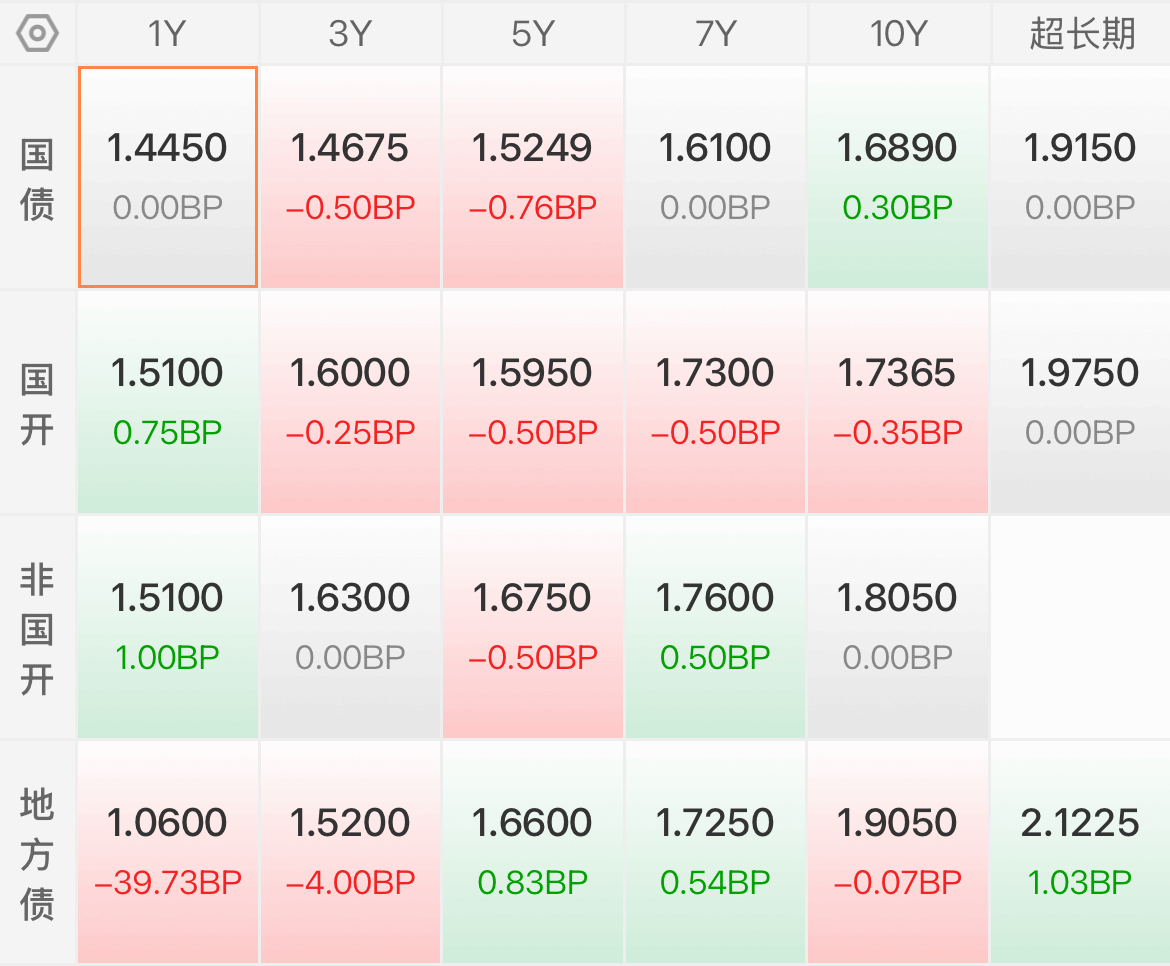
Task: Open 非国开 7Y cell showing 1.7600
Action: [715, 627]
